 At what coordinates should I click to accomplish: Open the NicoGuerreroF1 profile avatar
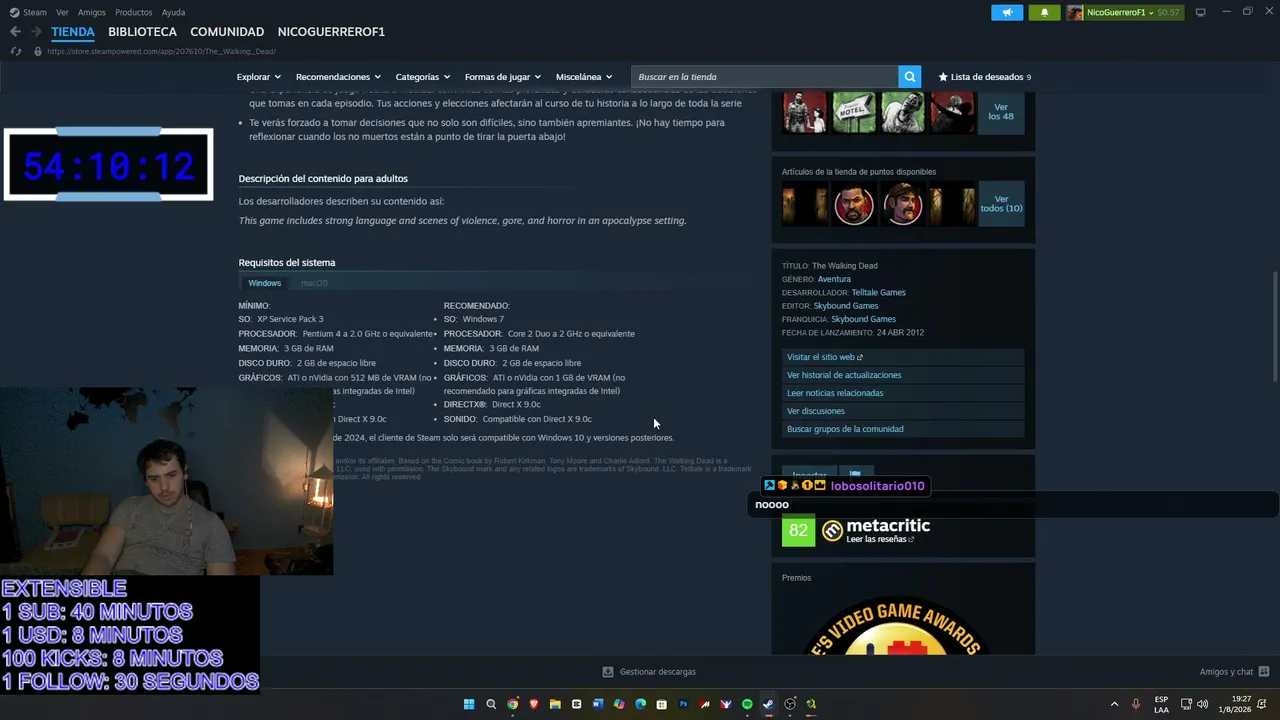(x=1075, y=12)
